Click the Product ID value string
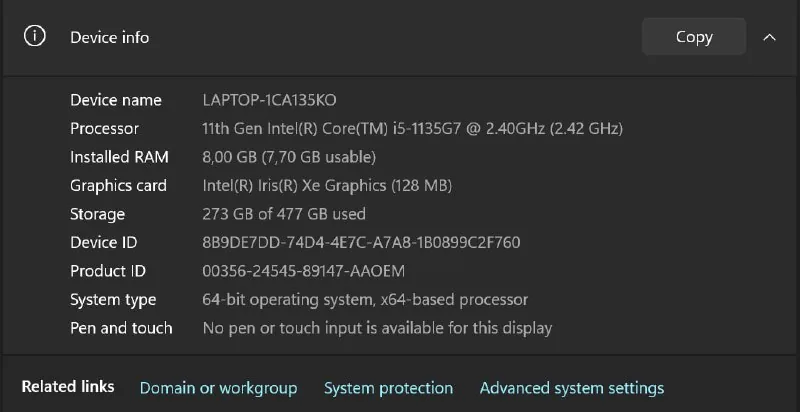 (304, 271)
